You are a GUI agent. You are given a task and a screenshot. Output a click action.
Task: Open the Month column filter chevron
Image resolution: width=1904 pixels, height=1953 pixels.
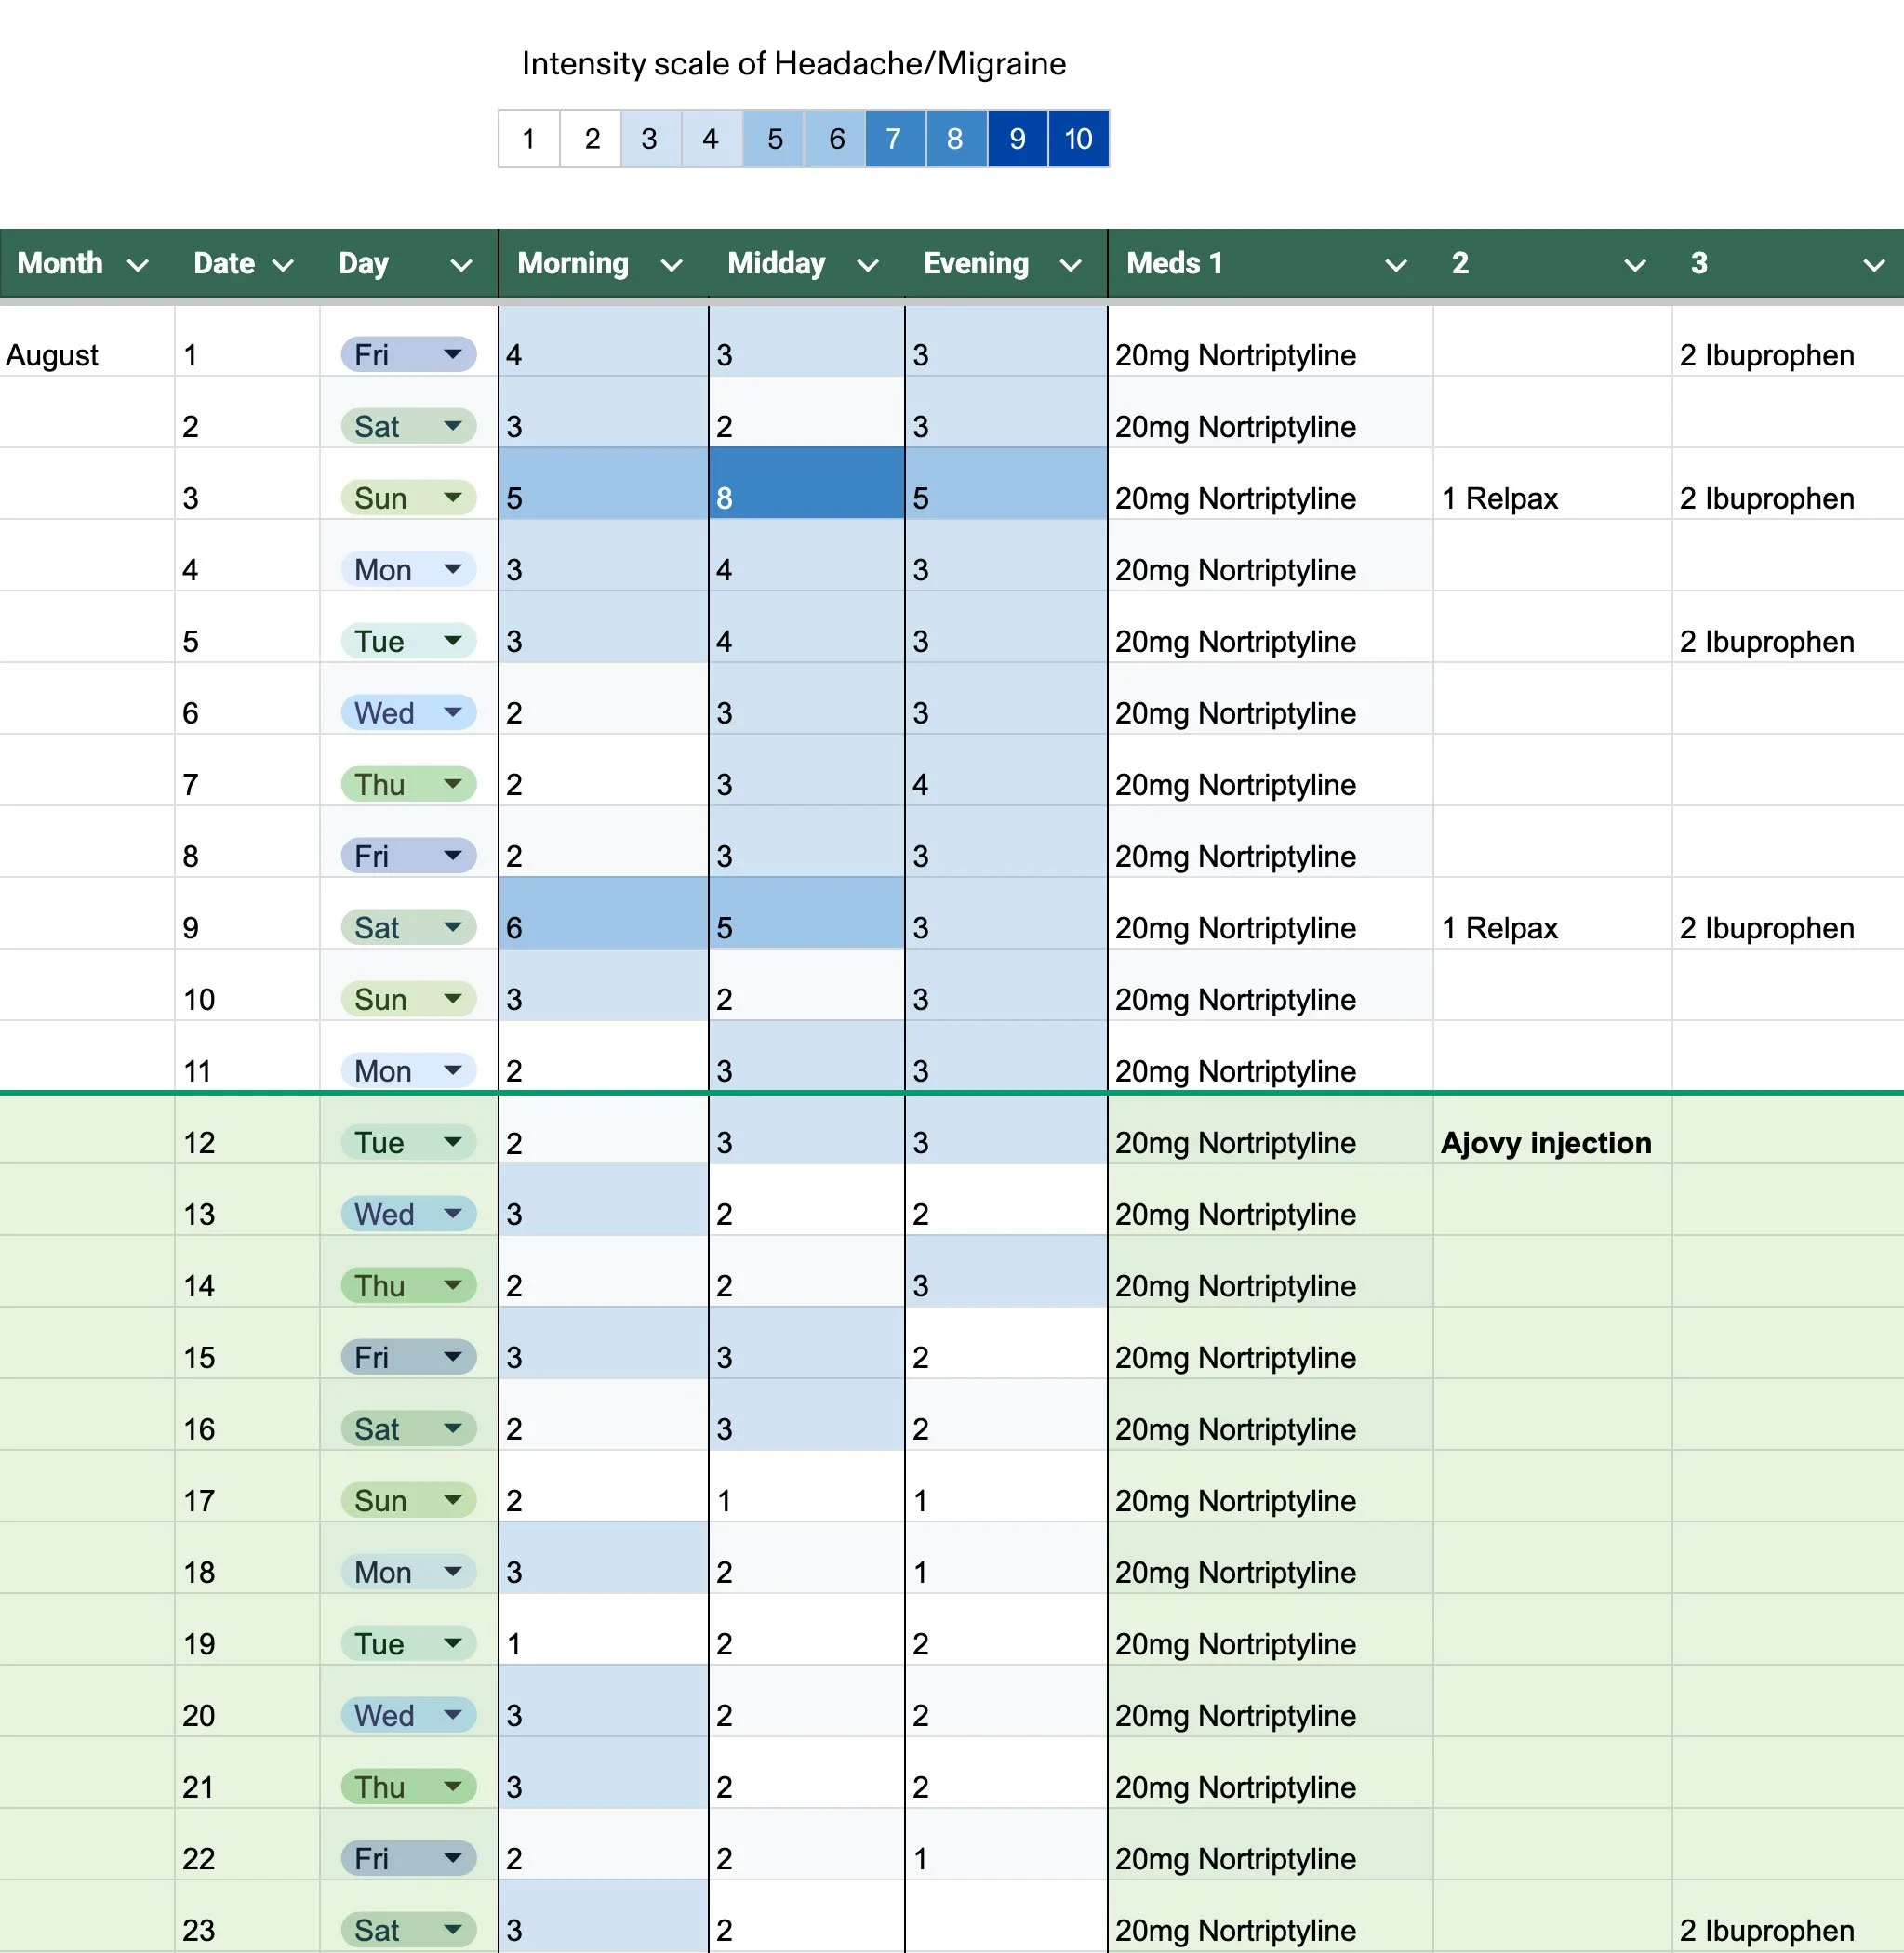click(x=138, y=265)
